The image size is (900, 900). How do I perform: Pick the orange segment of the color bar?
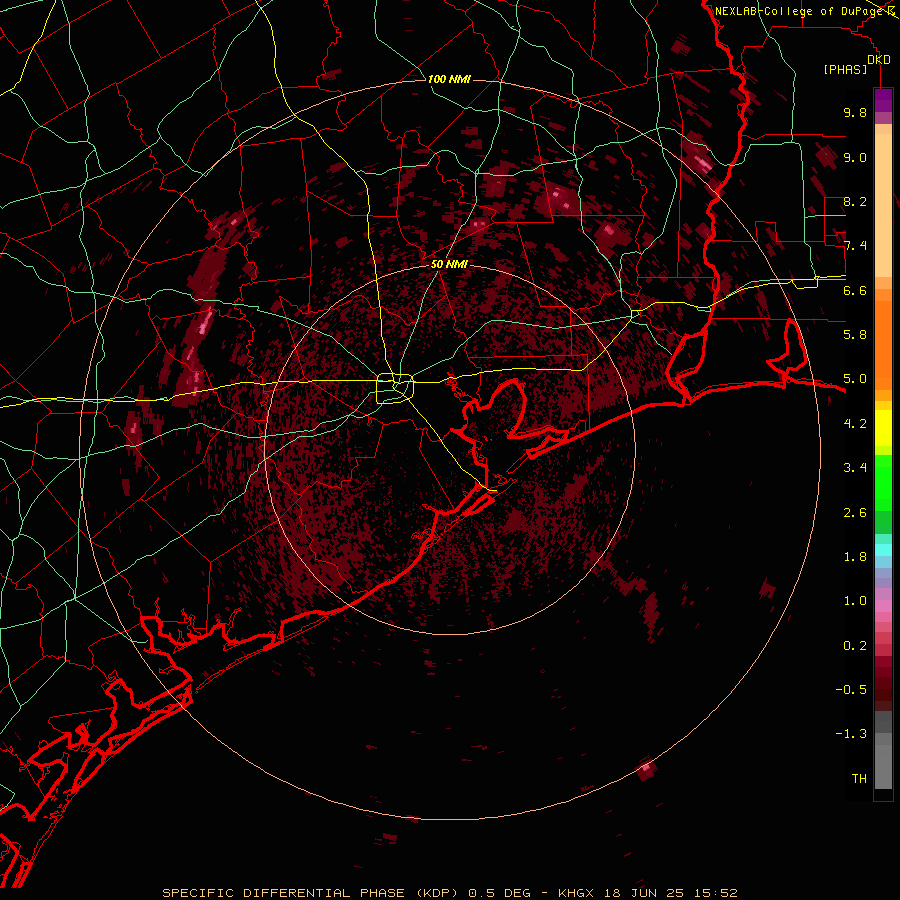(x=883, y=346)
